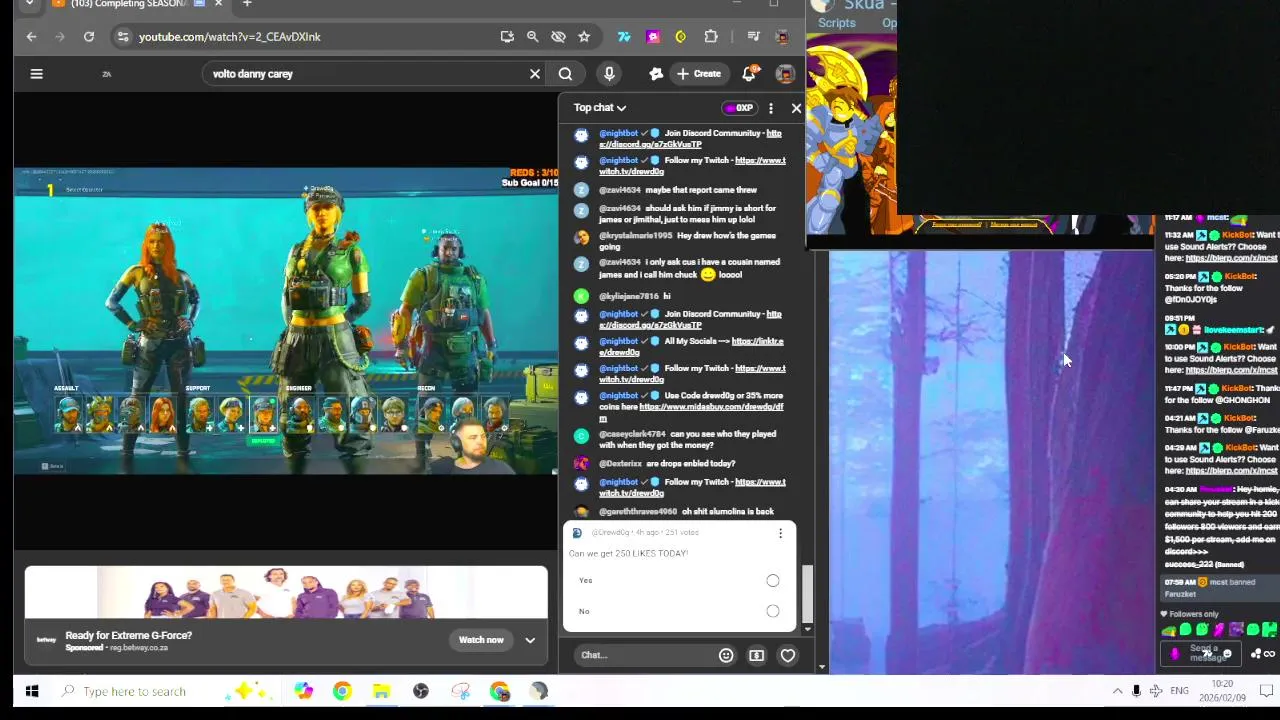1280x720 pixels.
Task: Go back using the browser back arrow
Action: tap(31, 37)
